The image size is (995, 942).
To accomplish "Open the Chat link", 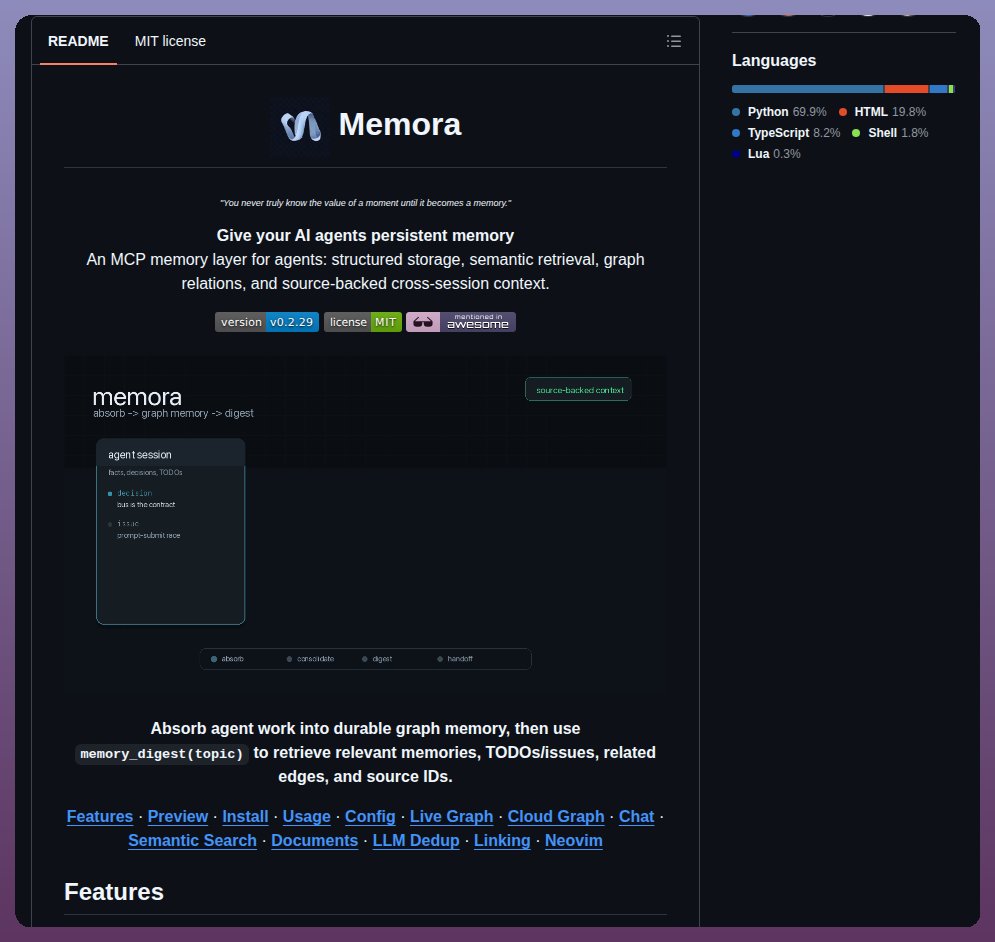I will pyautogui.click(x=636, y=816).
